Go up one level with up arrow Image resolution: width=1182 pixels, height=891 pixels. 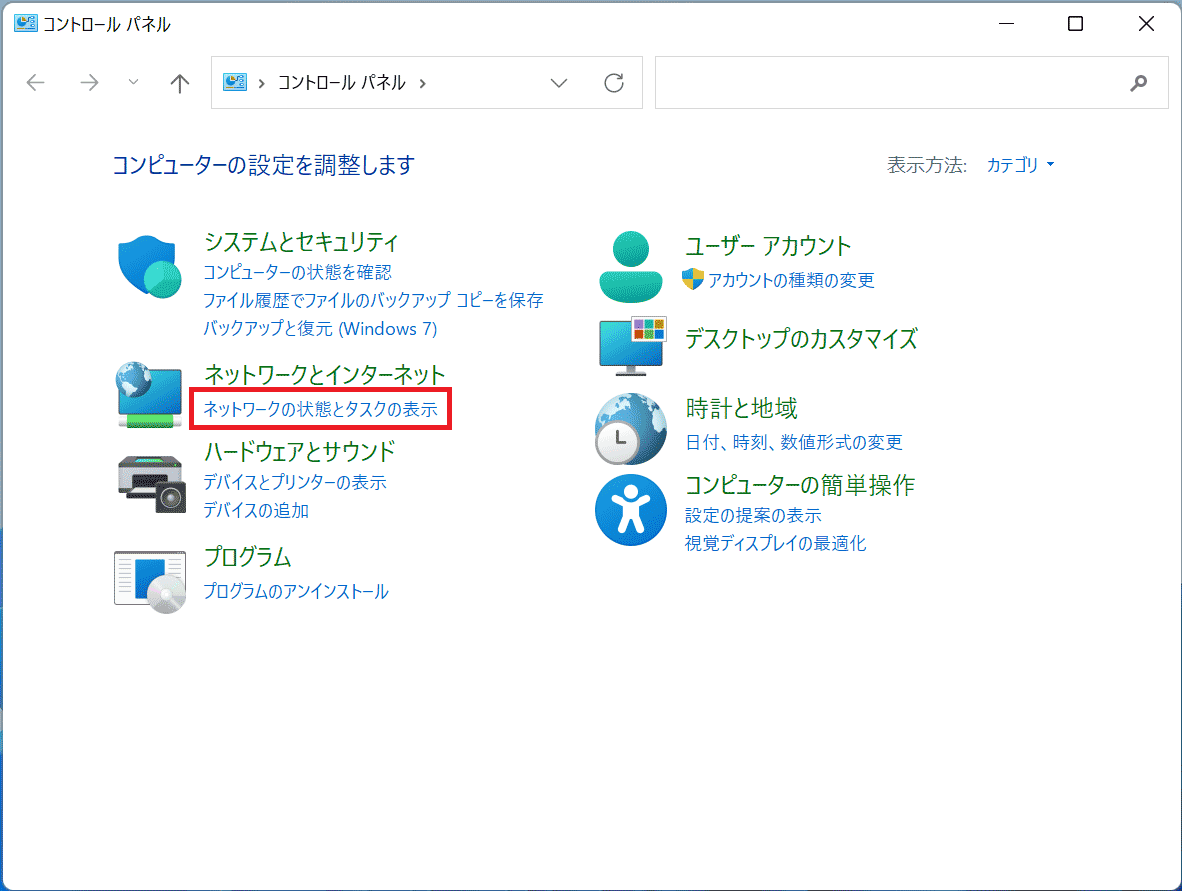point(180,83)
